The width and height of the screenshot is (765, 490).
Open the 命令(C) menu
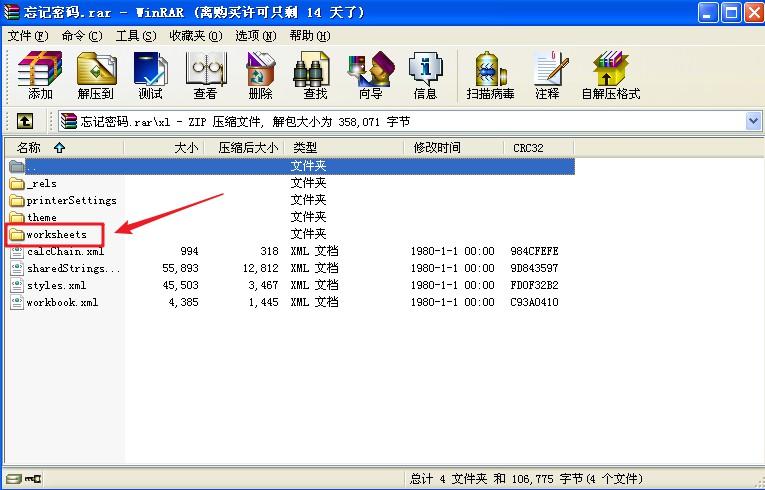pos(82,36)
